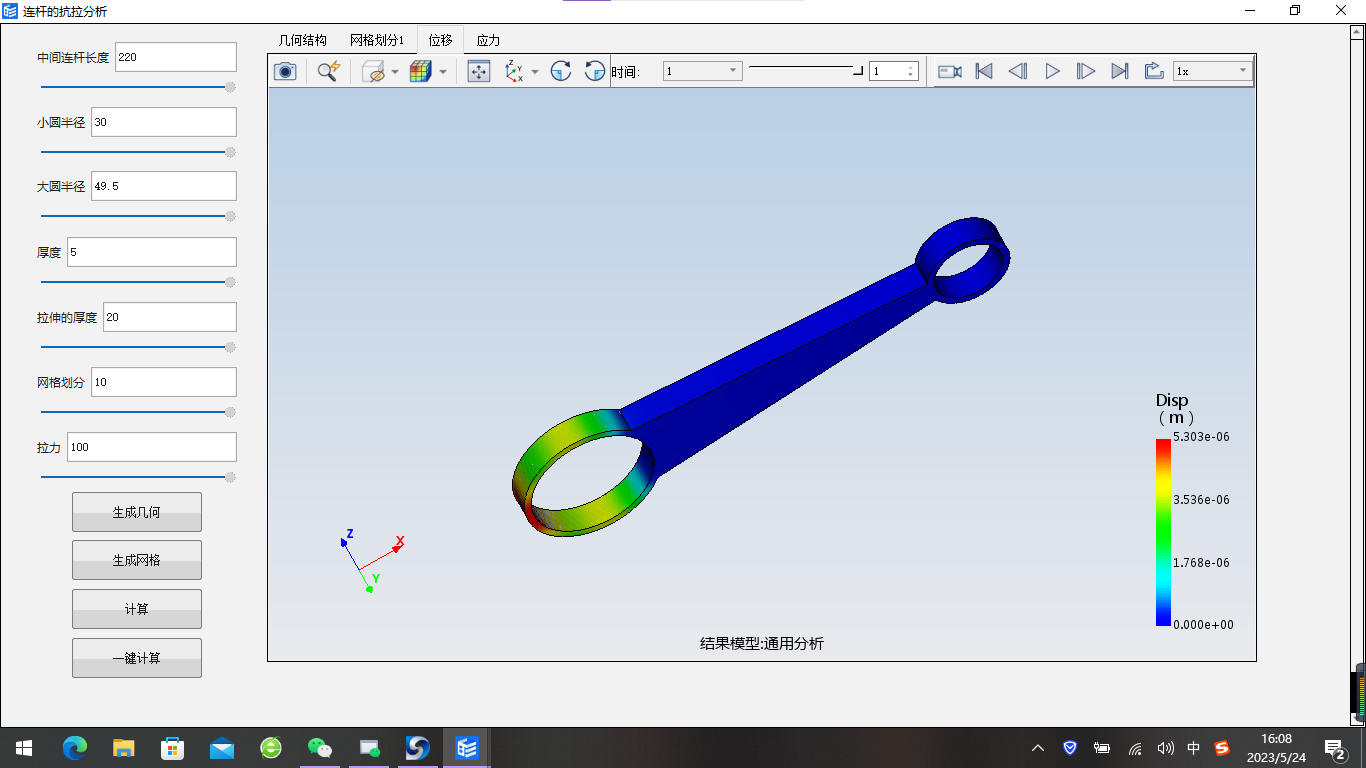Viewport: 1366px width, 768px height.
Task: Switch to the 网格划分1 tab
Action: [x=377, y=40]
